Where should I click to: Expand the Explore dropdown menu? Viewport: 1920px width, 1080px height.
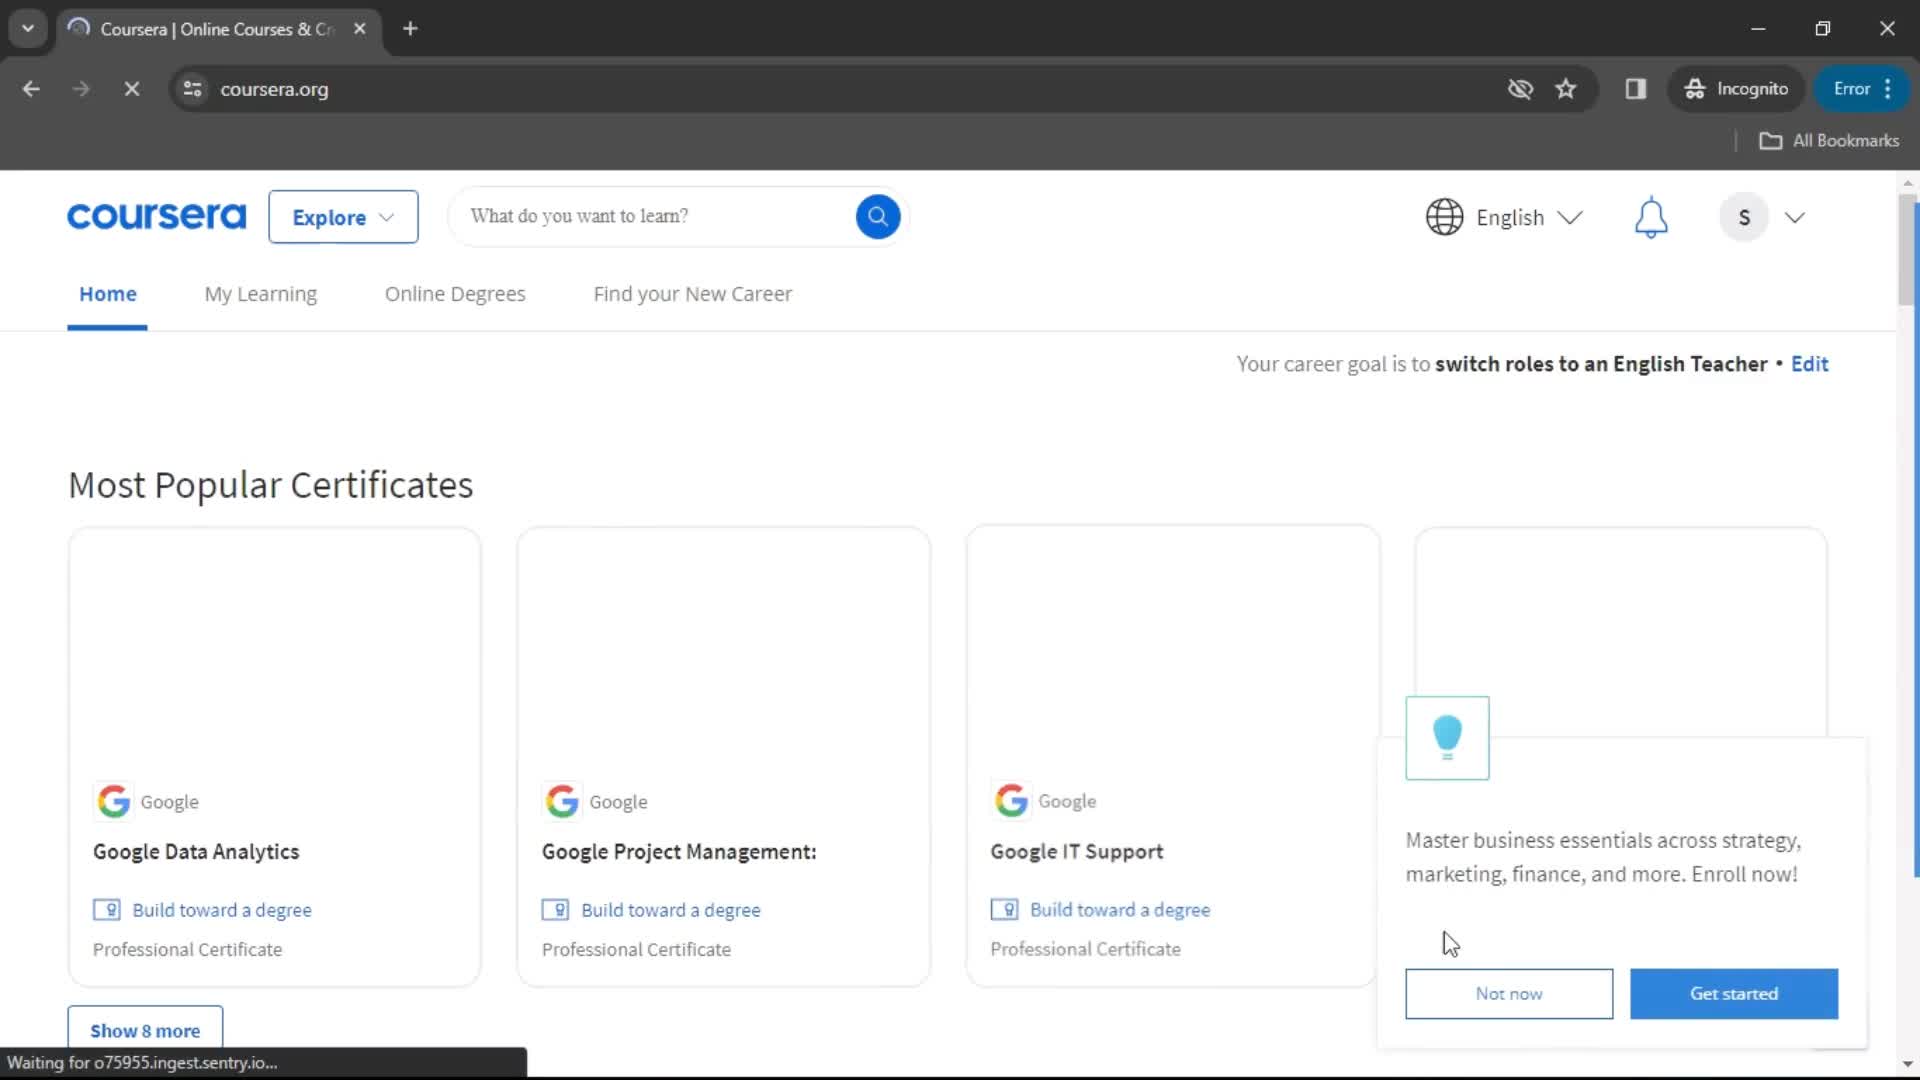click(342, 218)
